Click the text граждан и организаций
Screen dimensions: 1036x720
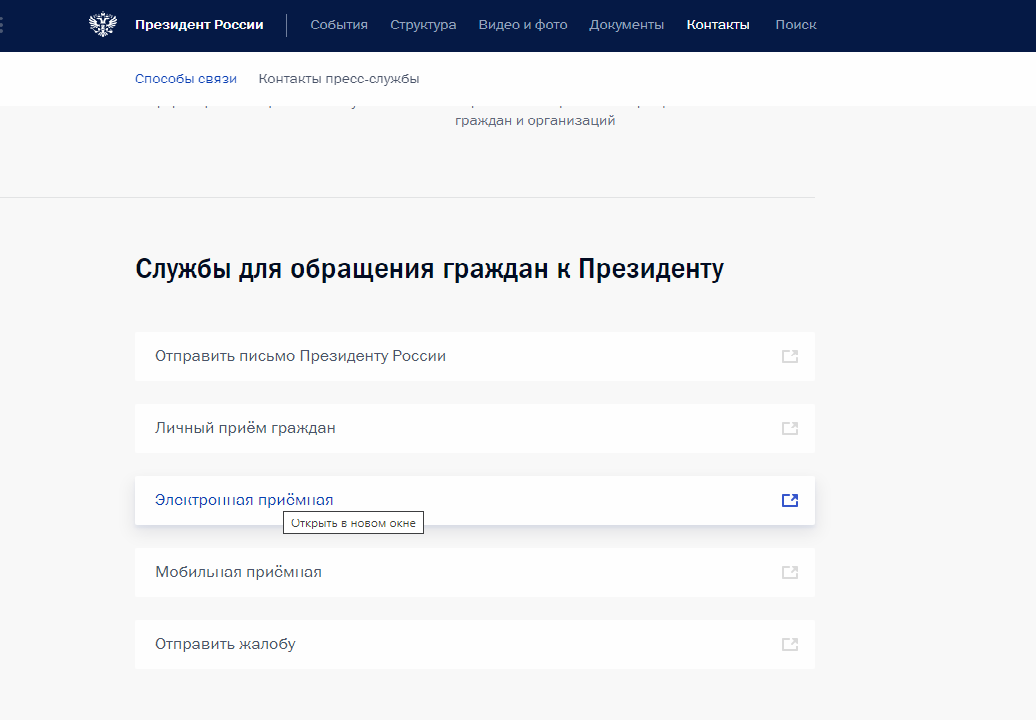pyautogui.click(x=535, y=121)
